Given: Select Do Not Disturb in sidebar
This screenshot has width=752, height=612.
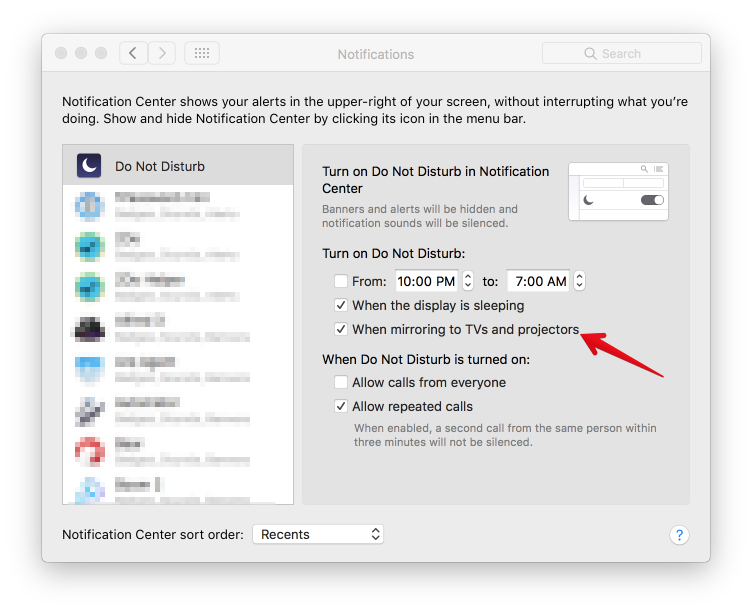Looking at the screenshot, I should pos(178,165).
